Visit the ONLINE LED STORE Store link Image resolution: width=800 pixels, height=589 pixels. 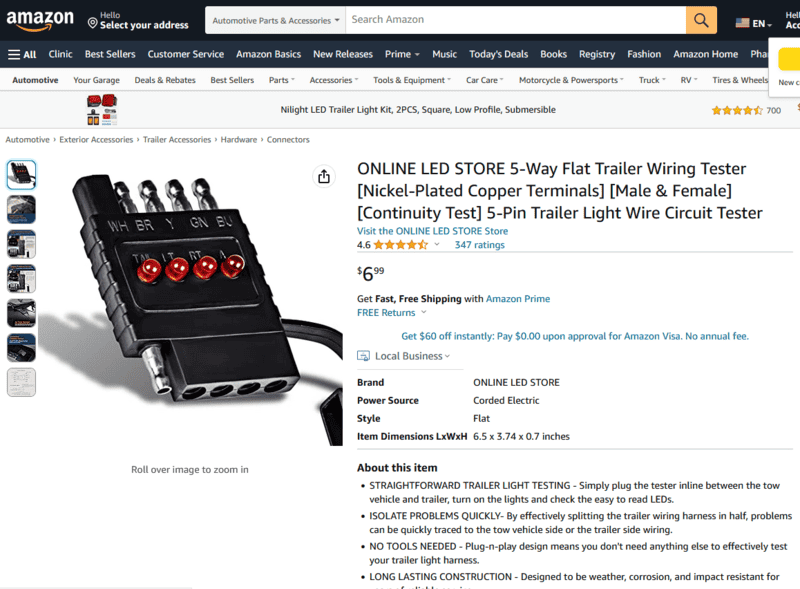pos(432,231)
